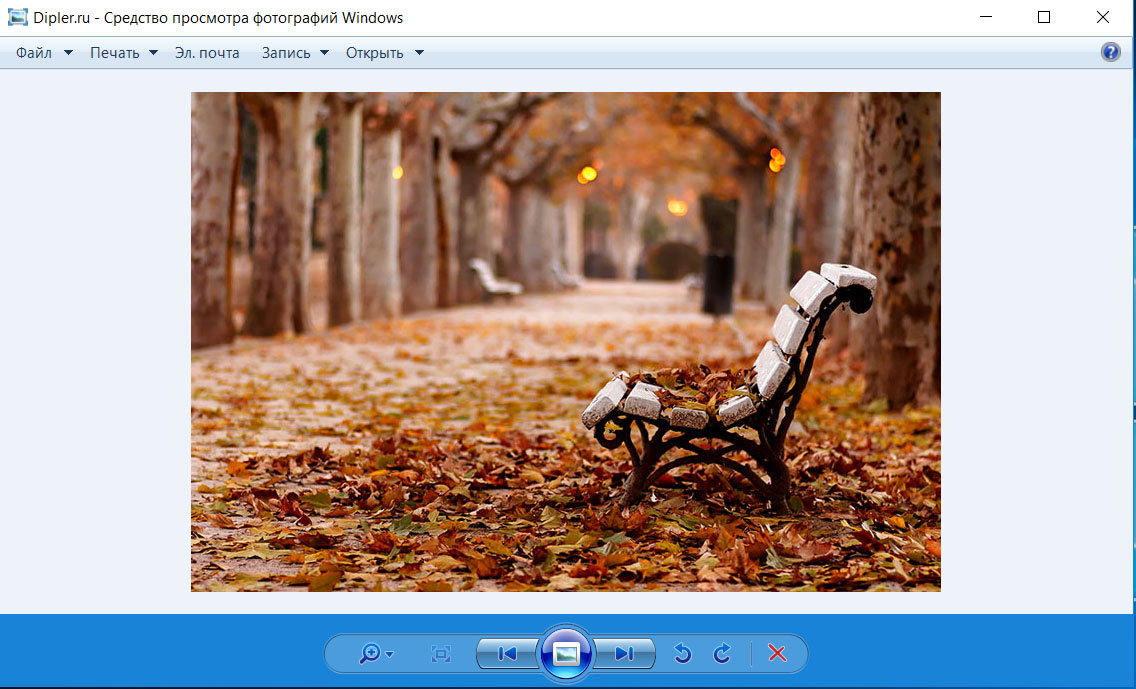The image size is (1136, 689).
Task: Expand the Файл menu dropdown arrow
Action: (x=67, y=52)
